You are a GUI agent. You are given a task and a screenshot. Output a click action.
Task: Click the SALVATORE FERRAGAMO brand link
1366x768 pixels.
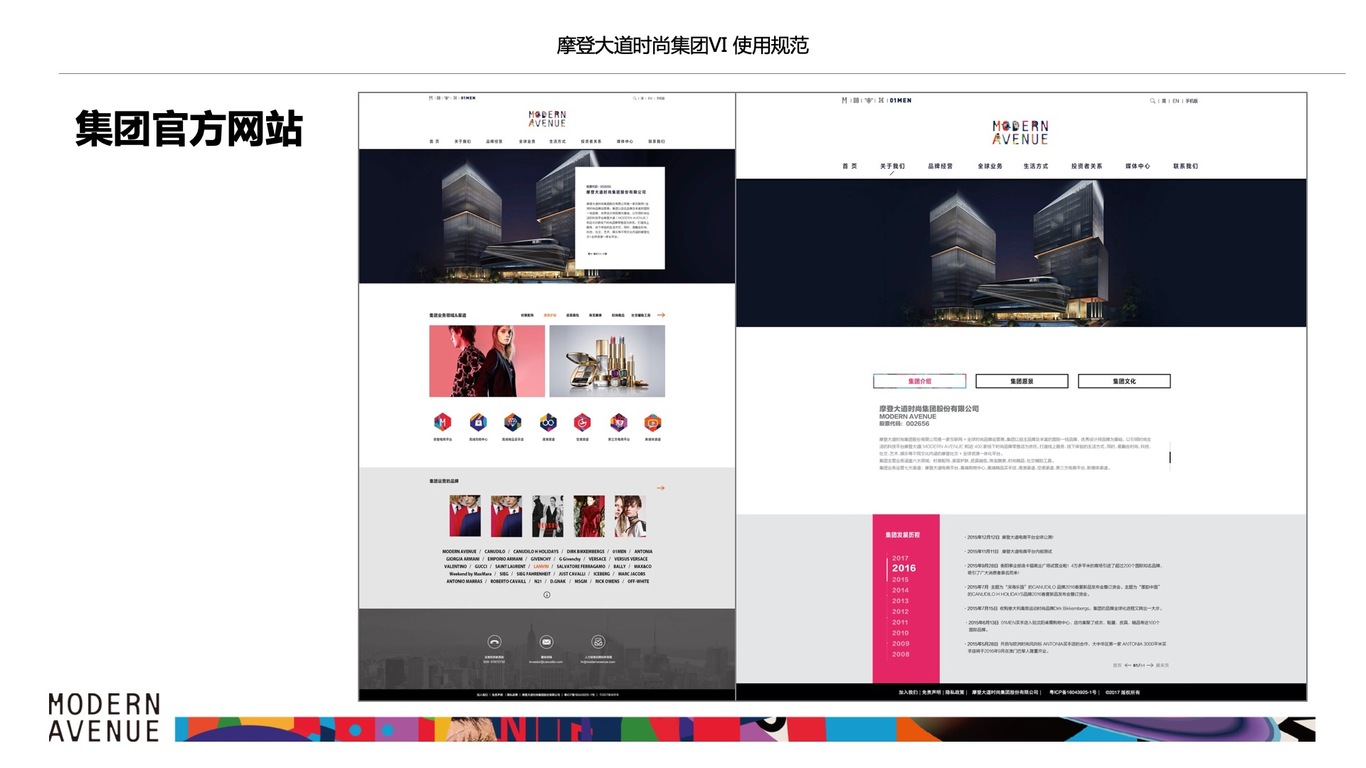[x=581, y=566]
